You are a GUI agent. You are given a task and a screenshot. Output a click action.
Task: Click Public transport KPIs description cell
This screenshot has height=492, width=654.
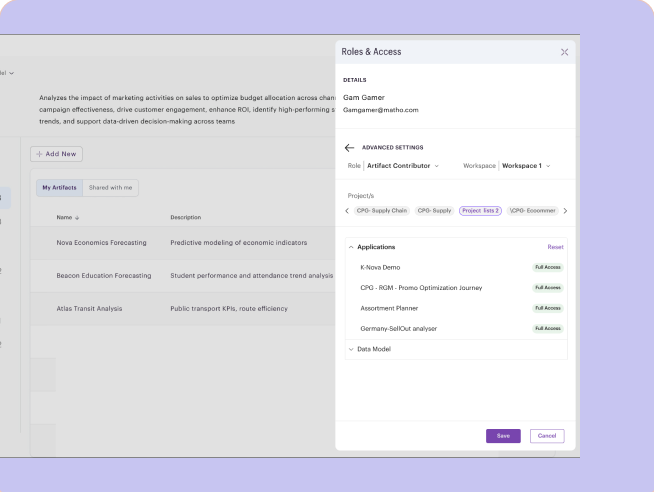pos(229,309)
